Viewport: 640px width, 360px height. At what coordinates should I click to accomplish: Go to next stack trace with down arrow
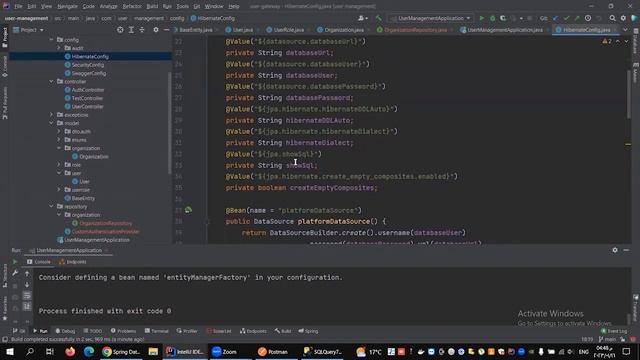(x=27, y=285)
